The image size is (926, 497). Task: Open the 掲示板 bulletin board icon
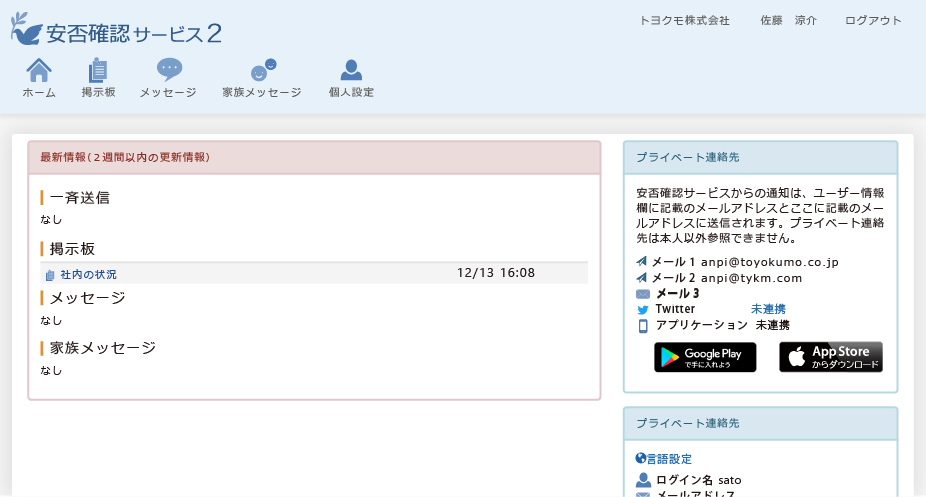(98, 70)
